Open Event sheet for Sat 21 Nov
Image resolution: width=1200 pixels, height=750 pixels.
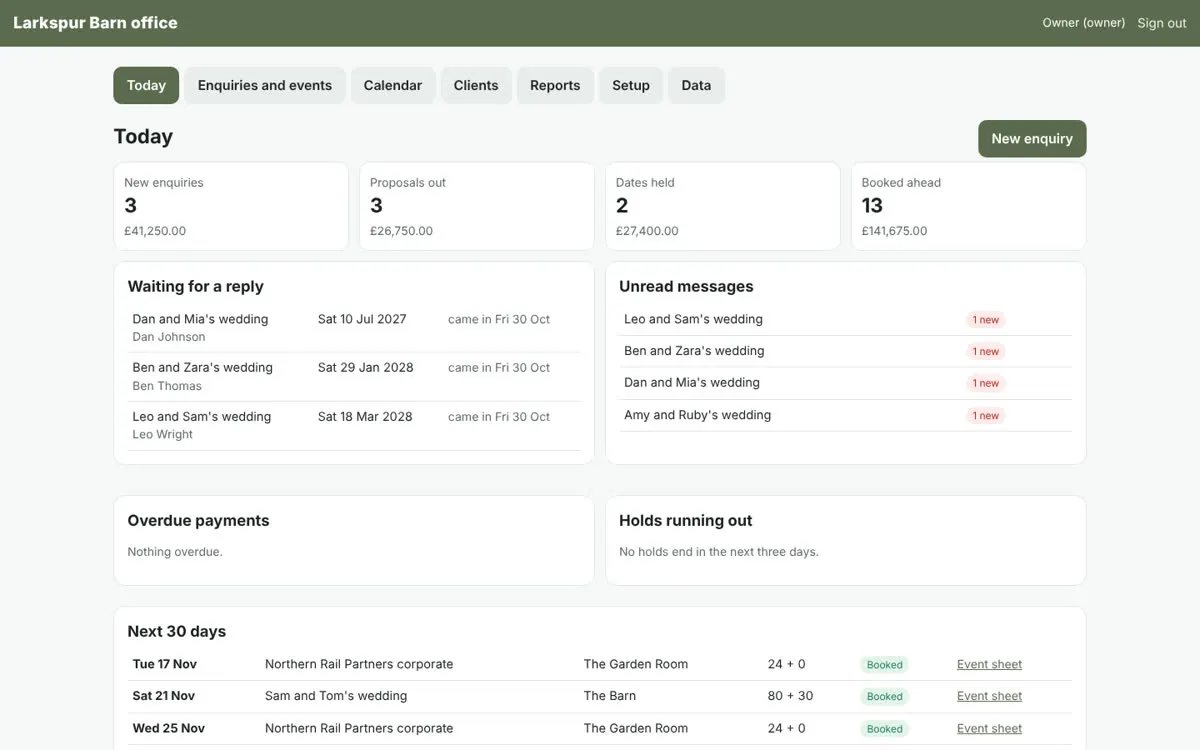989,696
